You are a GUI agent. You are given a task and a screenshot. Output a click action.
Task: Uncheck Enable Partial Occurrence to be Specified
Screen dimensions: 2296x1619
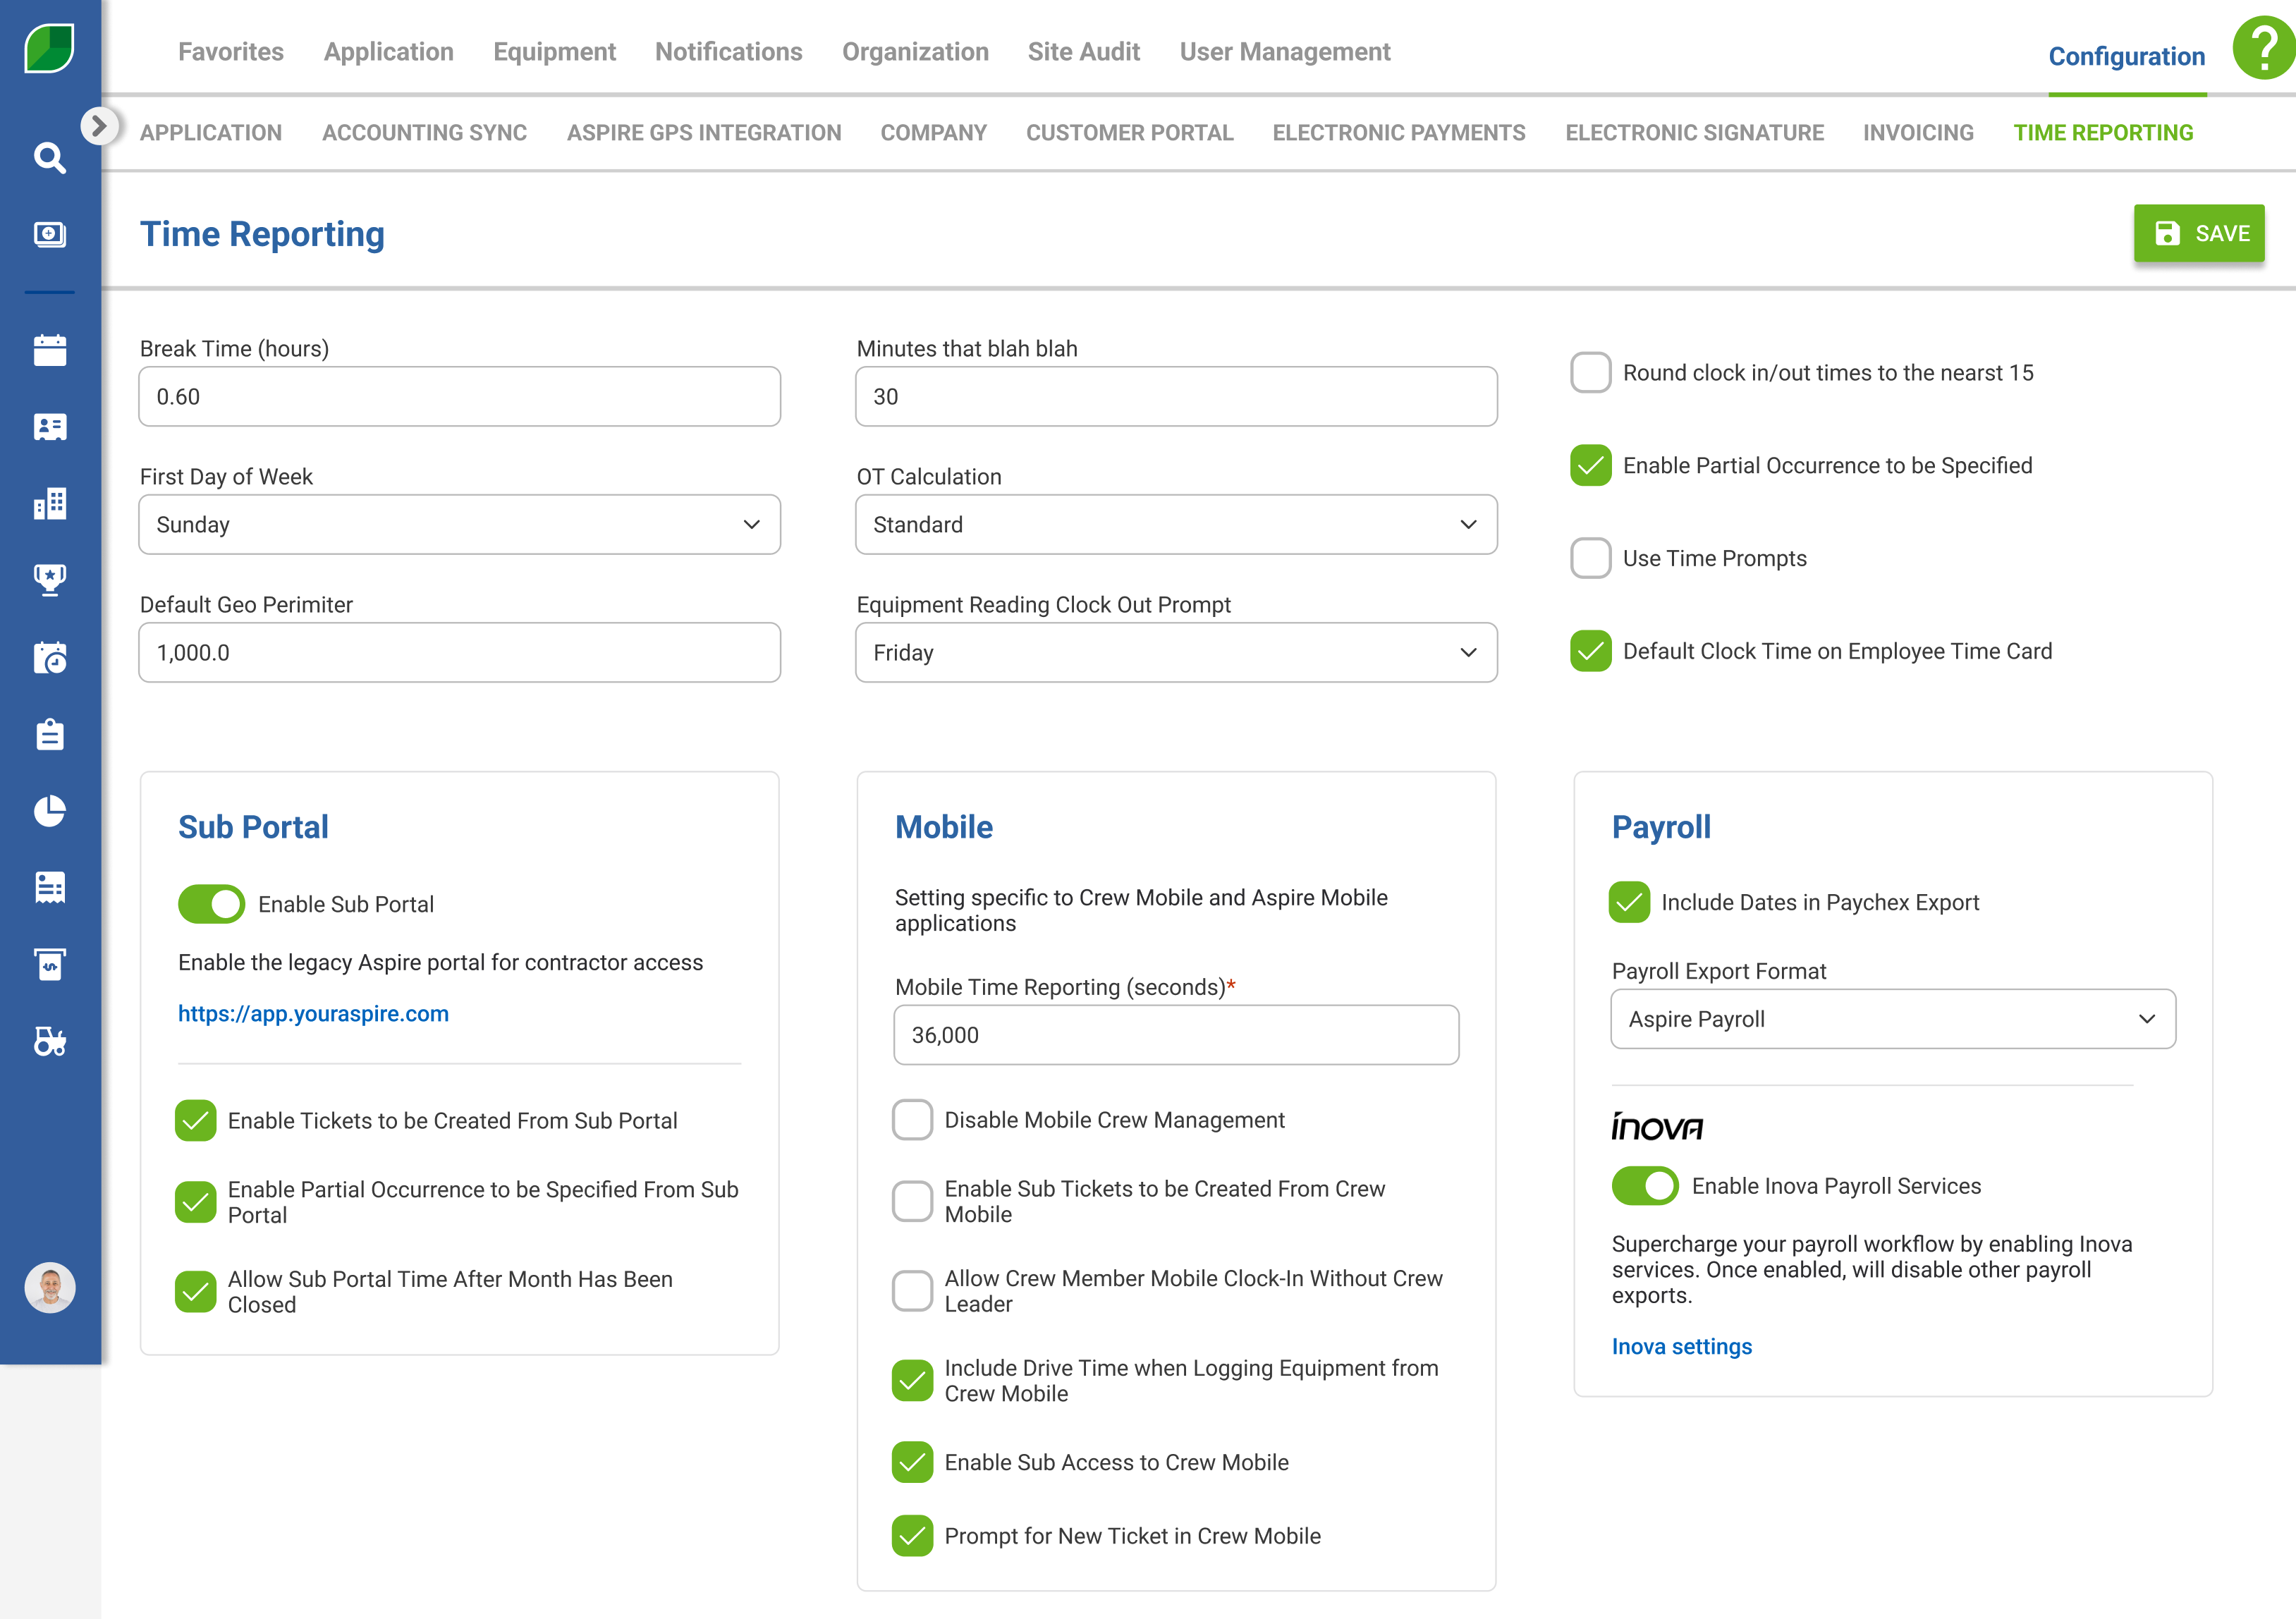[x=1591, y=465]
